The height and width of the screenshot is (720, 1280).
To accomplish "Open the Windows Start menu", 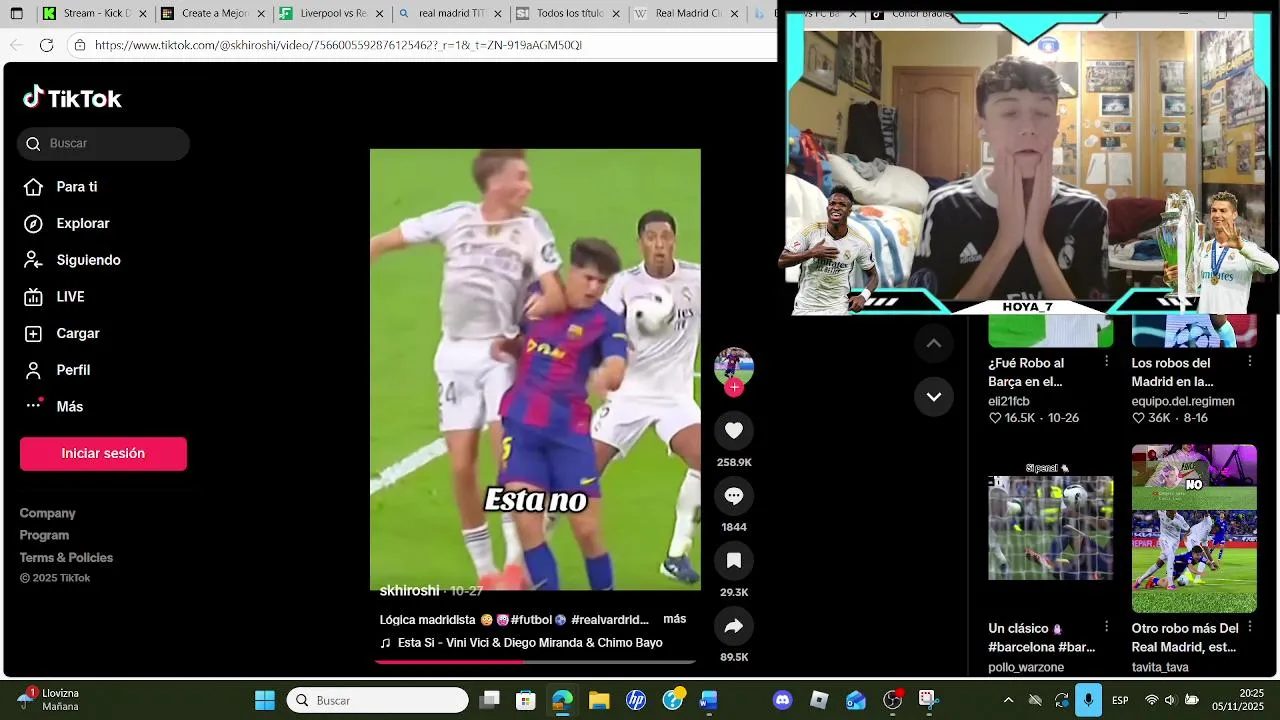I will (x=265, y=700).
